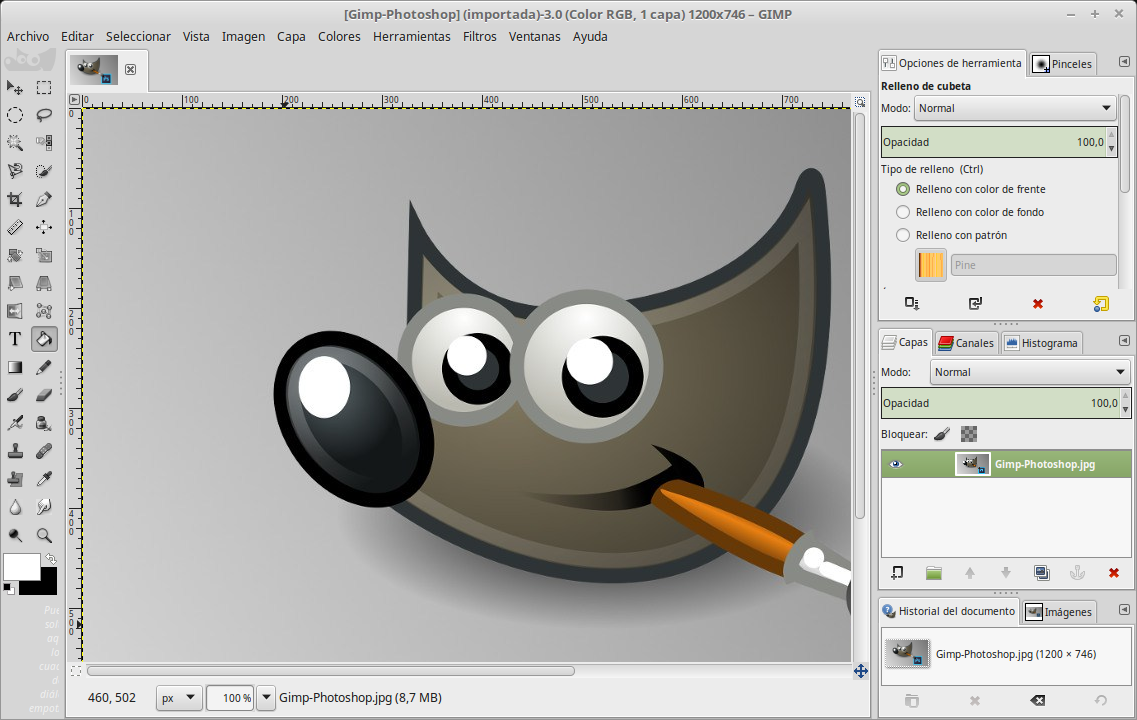Duplicate the Gimp-Photoshop.jpg layer
Screen dimensions: 1137x720
1041,573
